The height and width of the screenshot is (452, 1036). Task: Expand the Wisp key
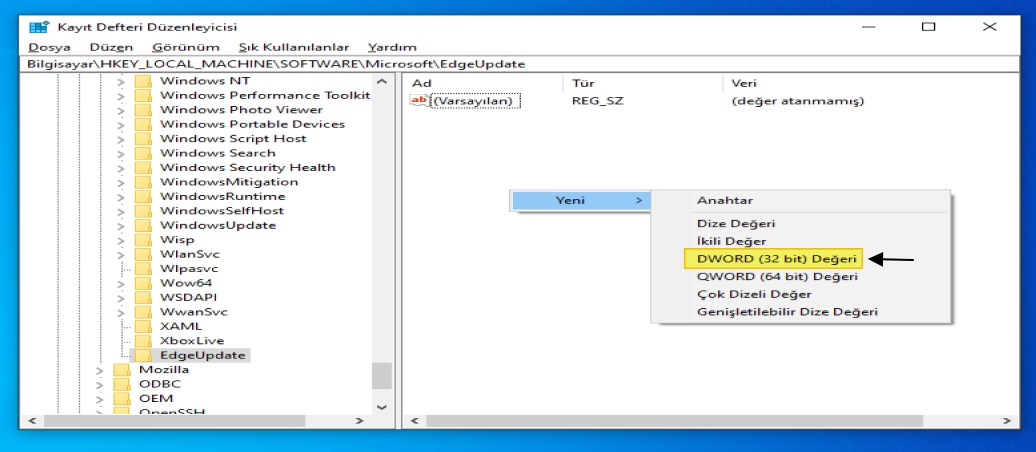(x=121, y=241)
